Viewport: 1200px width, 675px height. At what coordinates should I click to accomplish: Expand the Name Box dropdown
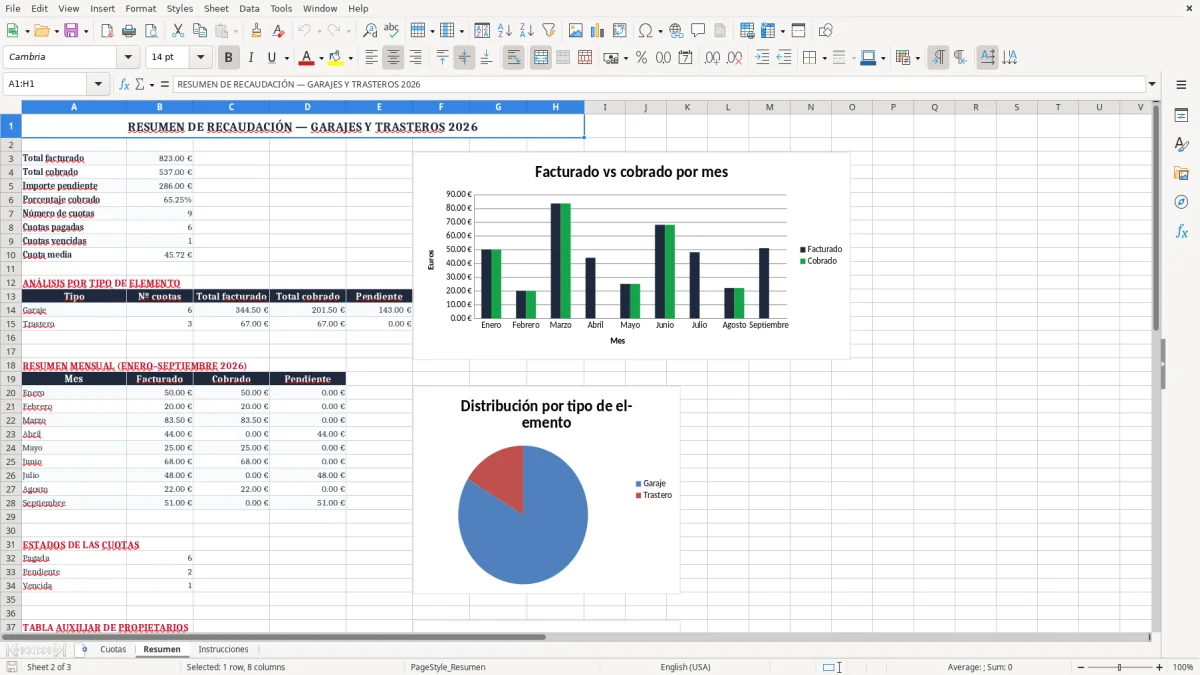coord(98,84)
